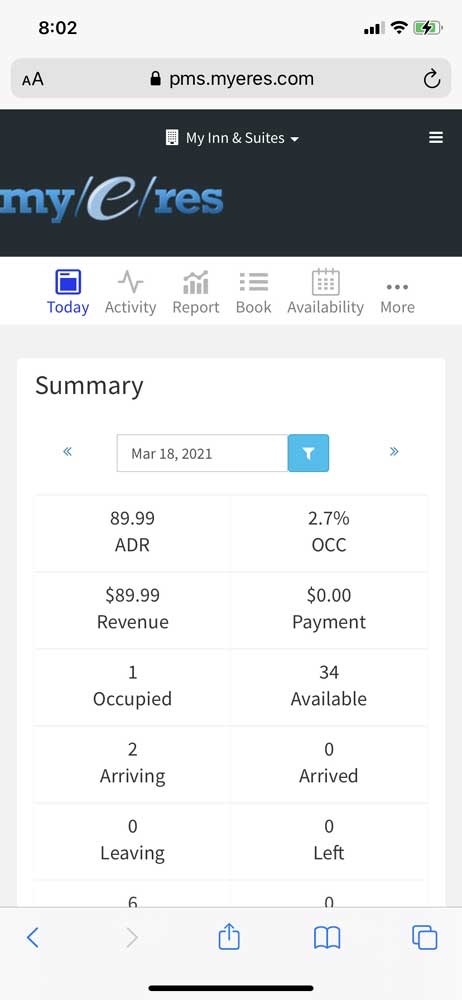Screen dimensions: 462x1000
Task: Select the Book tab
Action: [253, 293]
